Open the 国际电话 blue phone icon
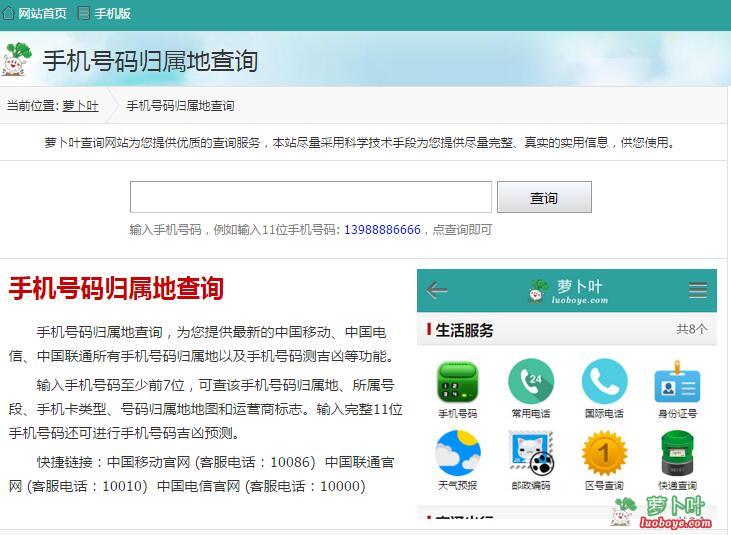731x535 pixels. point(604,382)
